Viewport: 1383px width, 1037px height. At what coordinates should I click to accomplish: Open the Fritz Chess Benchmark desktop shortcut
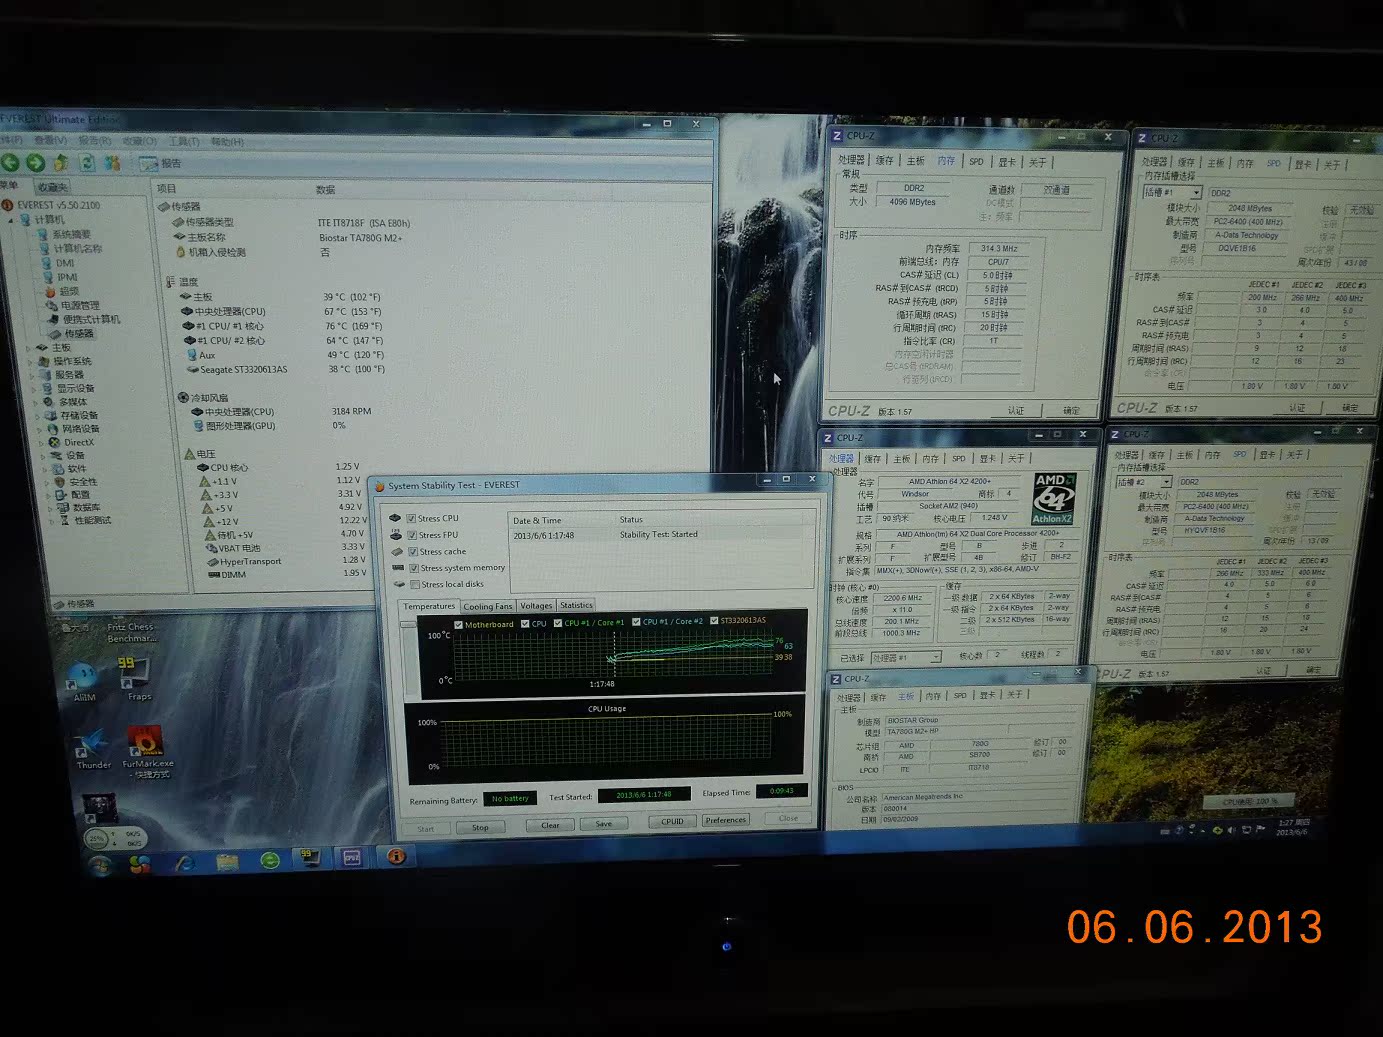click(131, 632)
